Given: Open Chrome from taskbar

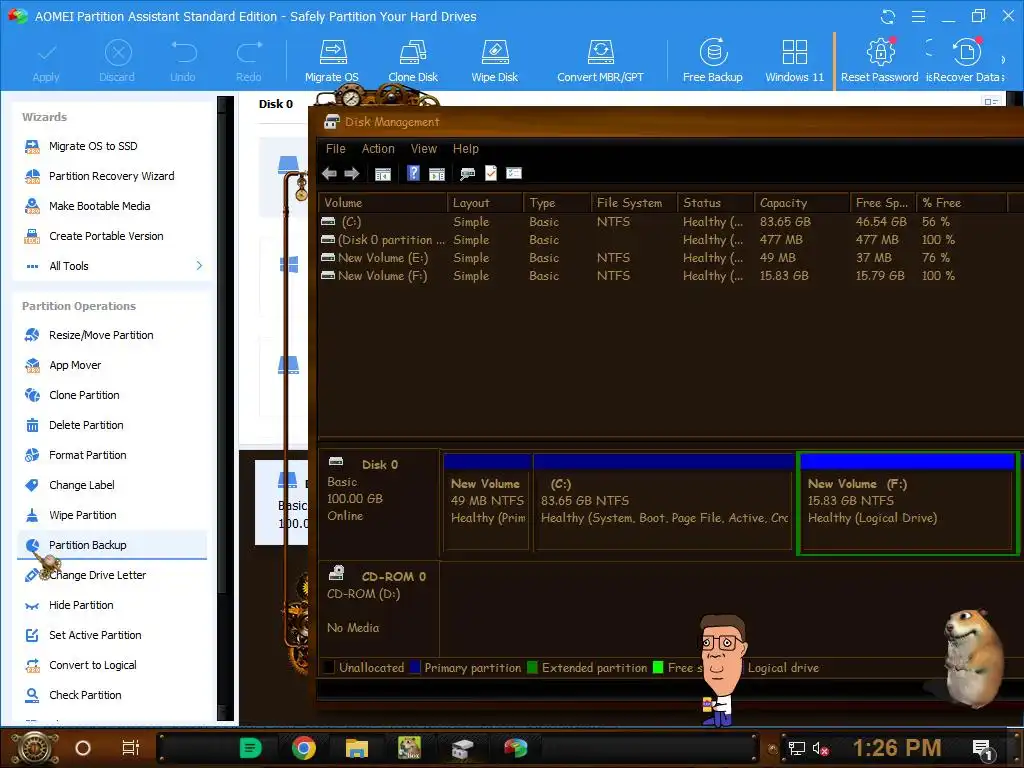Looking at the screenshot, I should pos(303,748).
